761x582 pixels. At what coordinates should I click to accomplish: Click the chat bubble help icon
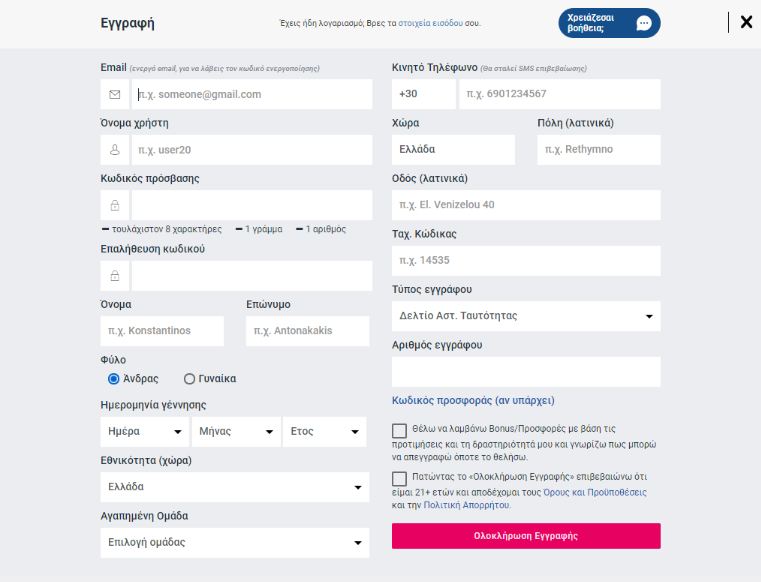644,23
